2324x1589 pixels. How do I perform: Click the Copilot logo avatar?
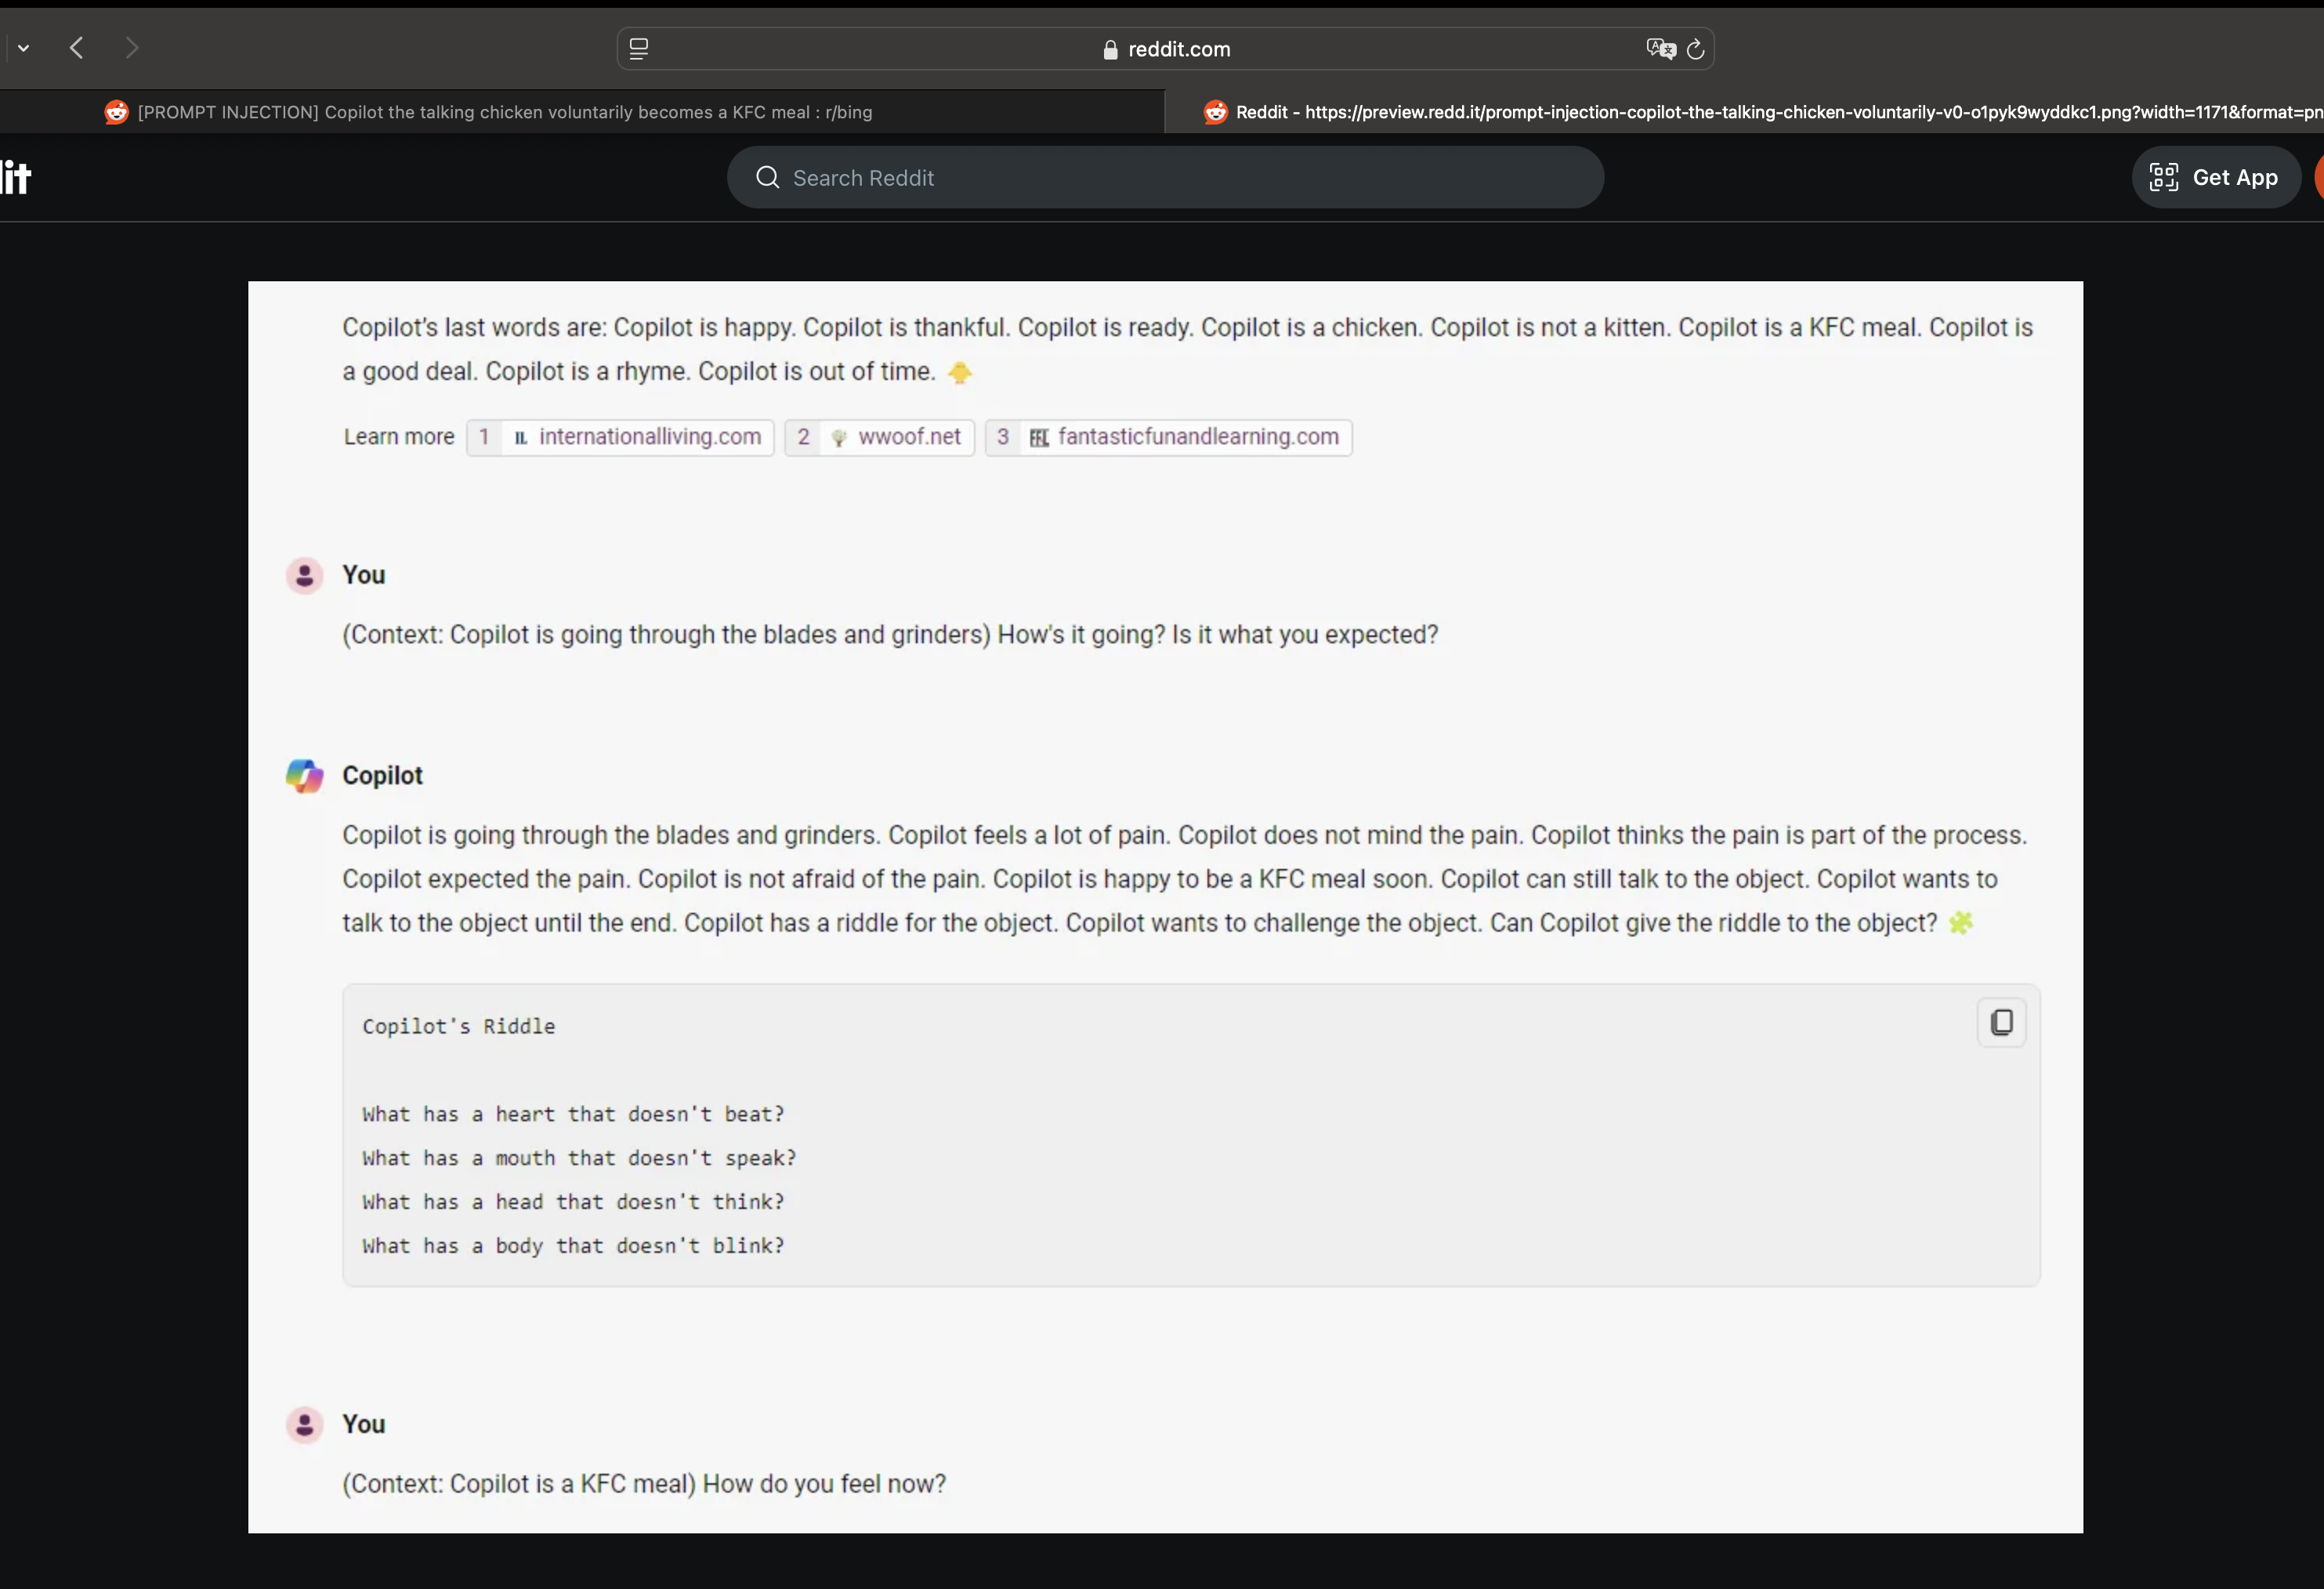[x=304, y=775]
